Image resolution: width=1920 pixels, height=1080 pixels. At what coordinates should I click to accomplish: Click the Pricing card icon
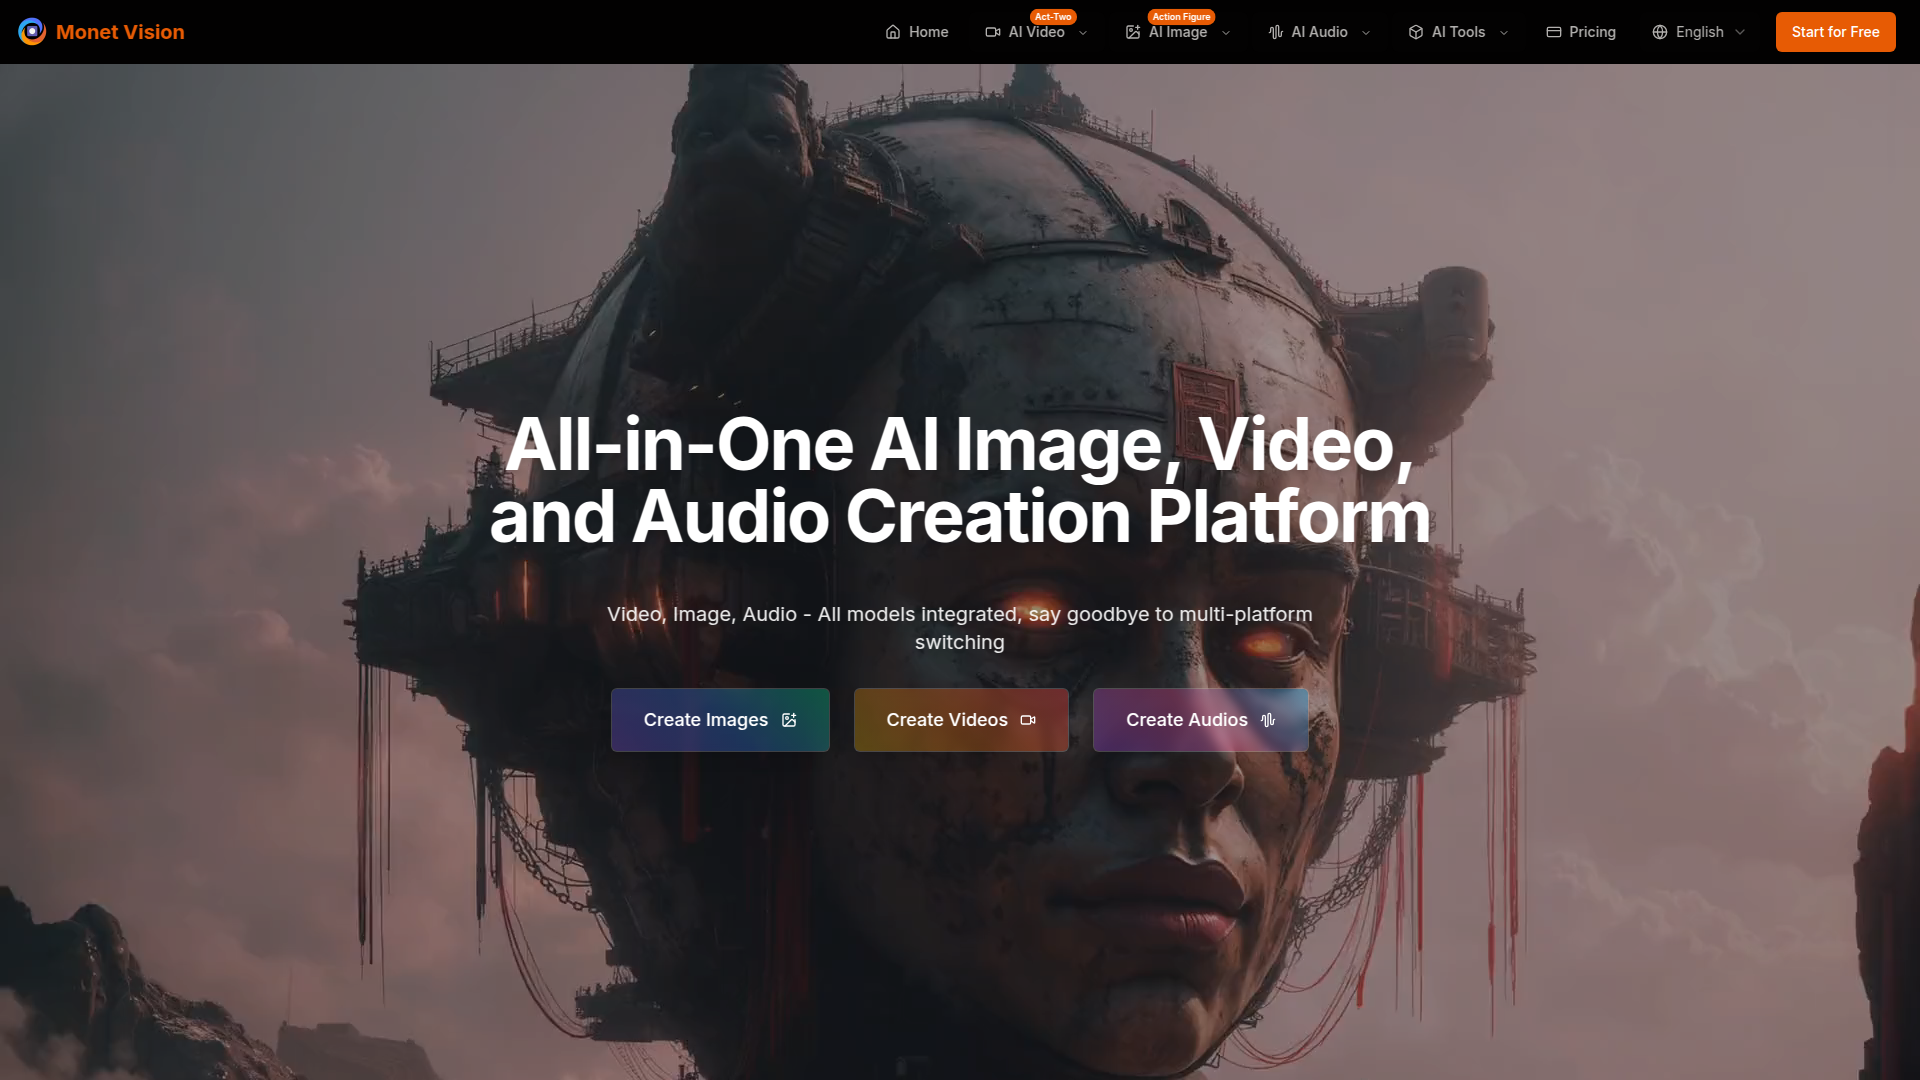point(1554,32)
